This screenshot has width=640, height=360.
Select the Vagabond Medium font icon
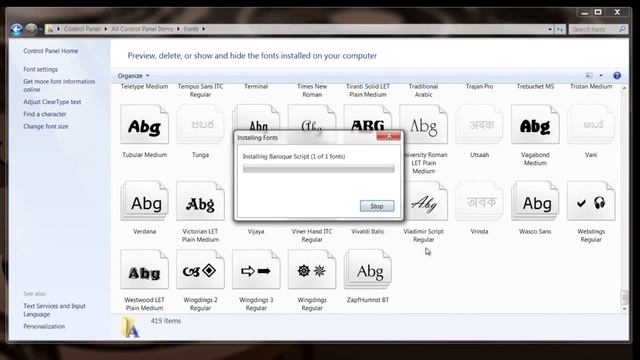[535, 124]
